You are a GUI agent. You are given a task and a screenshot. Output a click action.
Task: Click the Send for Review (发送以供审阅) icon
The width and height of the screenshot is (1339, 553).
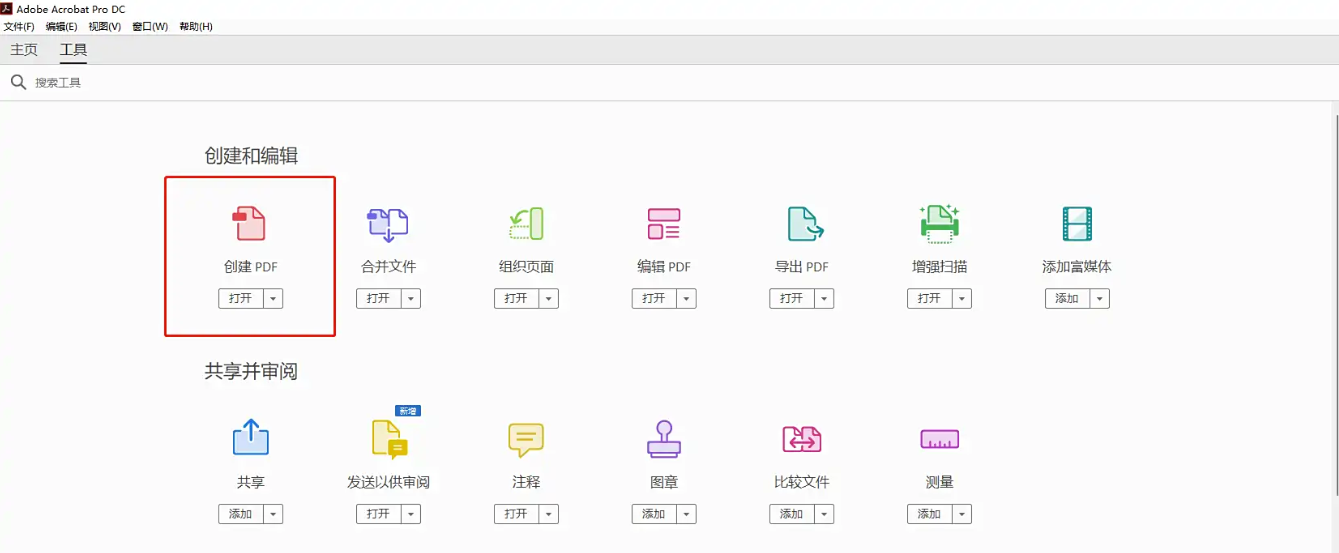pos(390,439)
